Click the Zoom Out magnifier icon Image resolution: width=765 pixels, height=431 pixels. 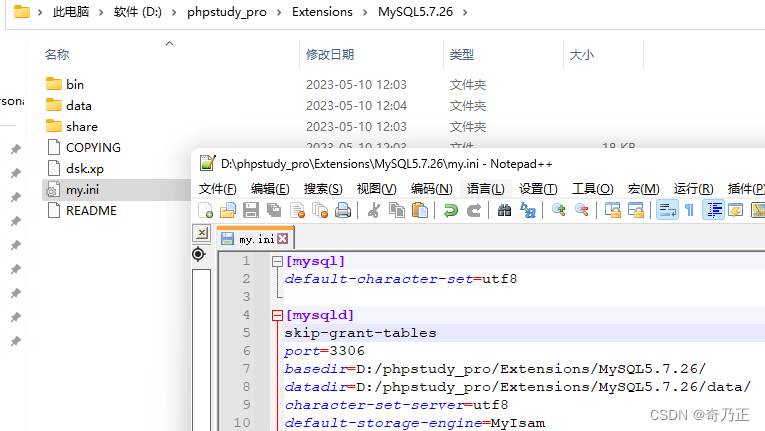582,210
